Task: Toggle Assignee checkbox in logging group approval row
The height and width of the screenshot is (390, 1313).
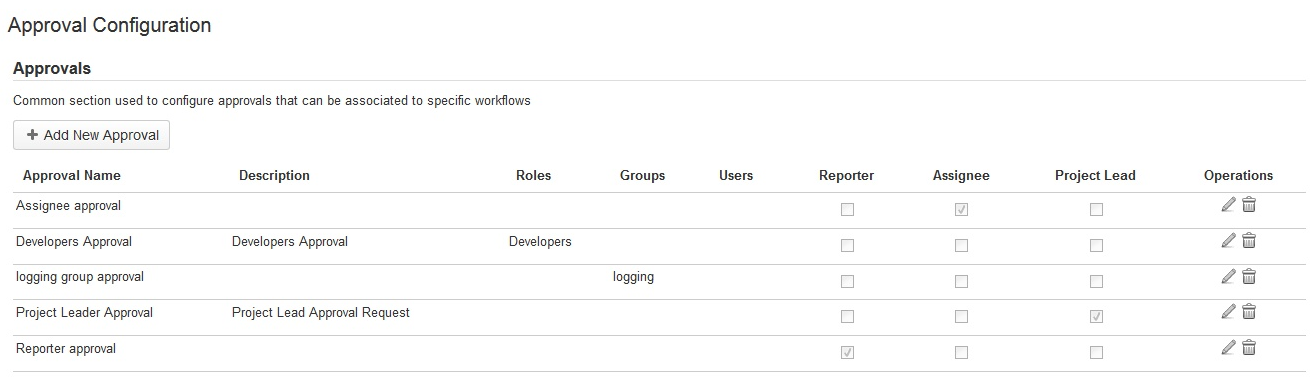Action: 961,282
